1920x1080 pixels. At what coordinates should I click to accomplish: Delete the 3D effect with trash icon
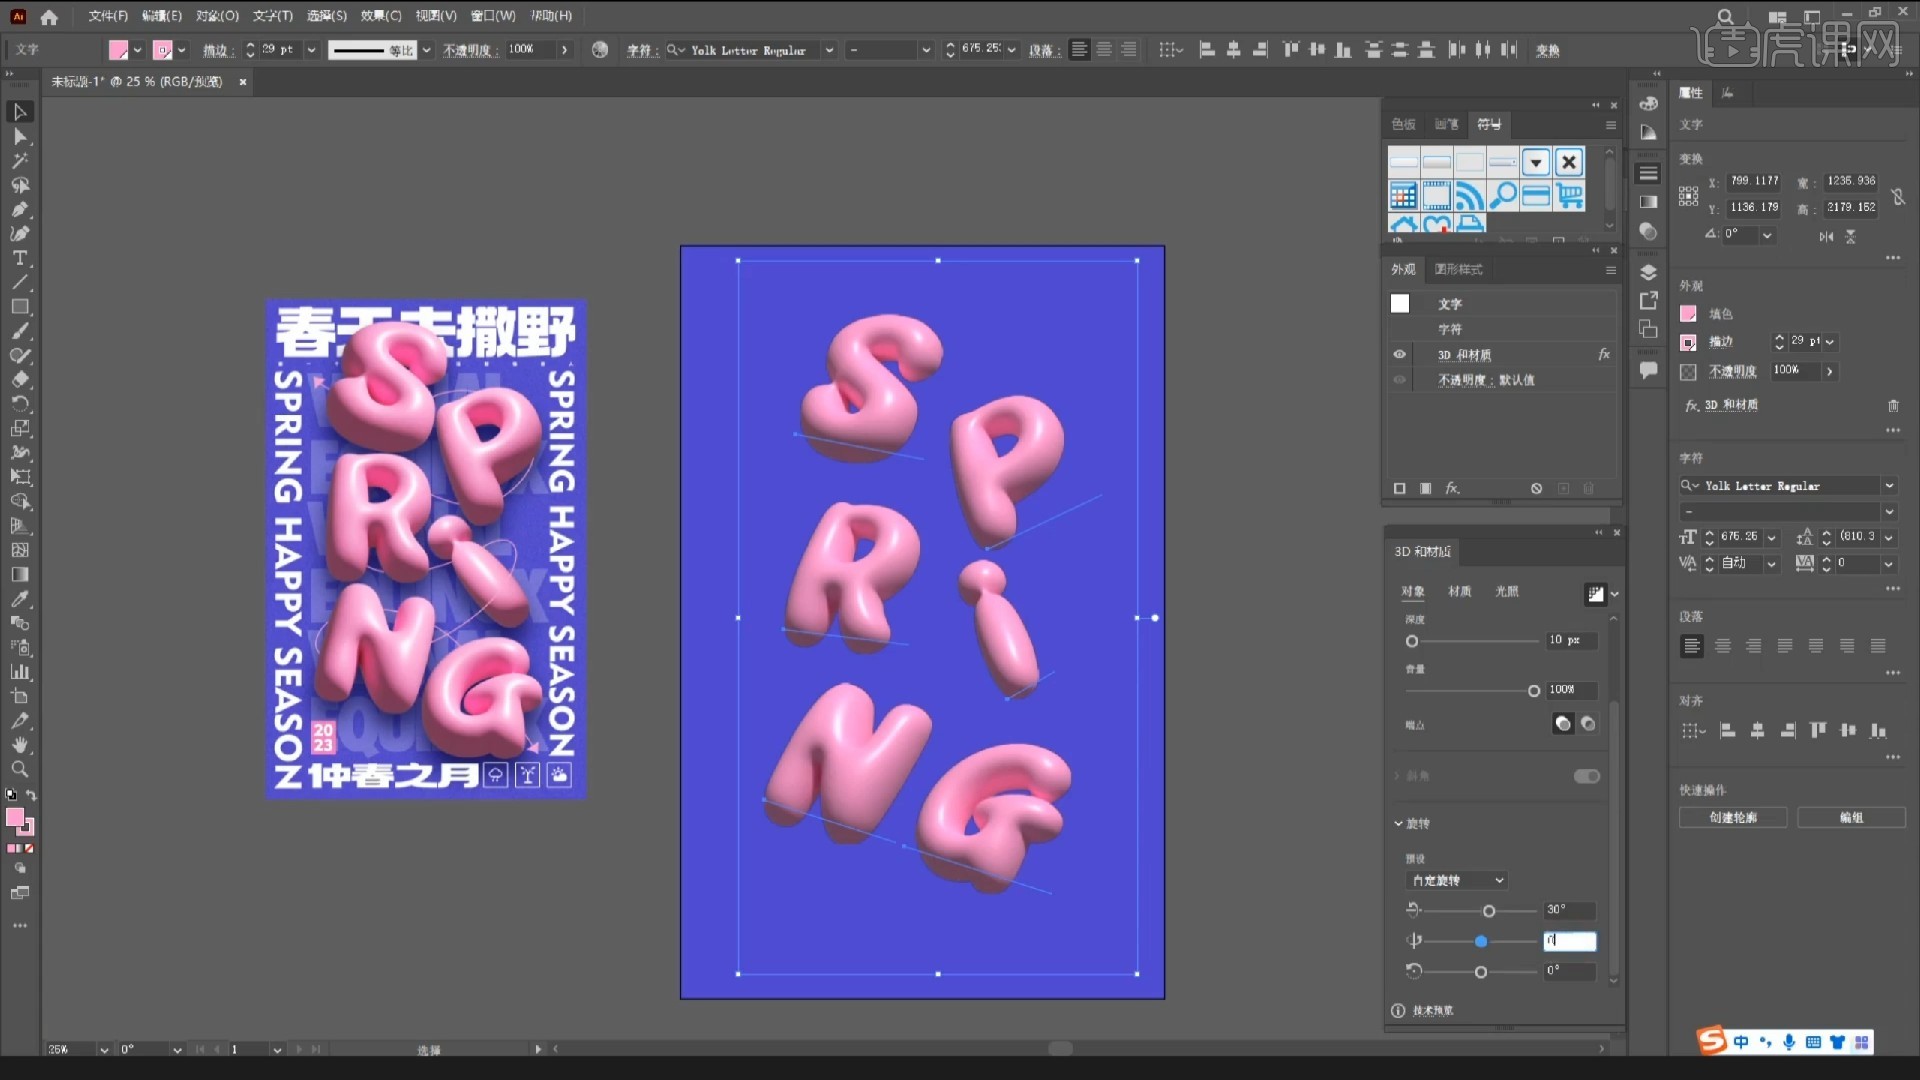(1893, 405)
